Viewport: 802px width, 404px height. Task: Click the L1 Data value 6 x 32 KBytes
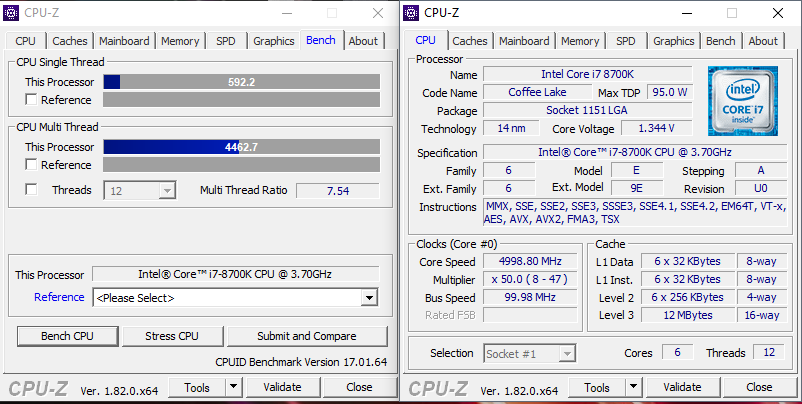(x=688, y=261)
